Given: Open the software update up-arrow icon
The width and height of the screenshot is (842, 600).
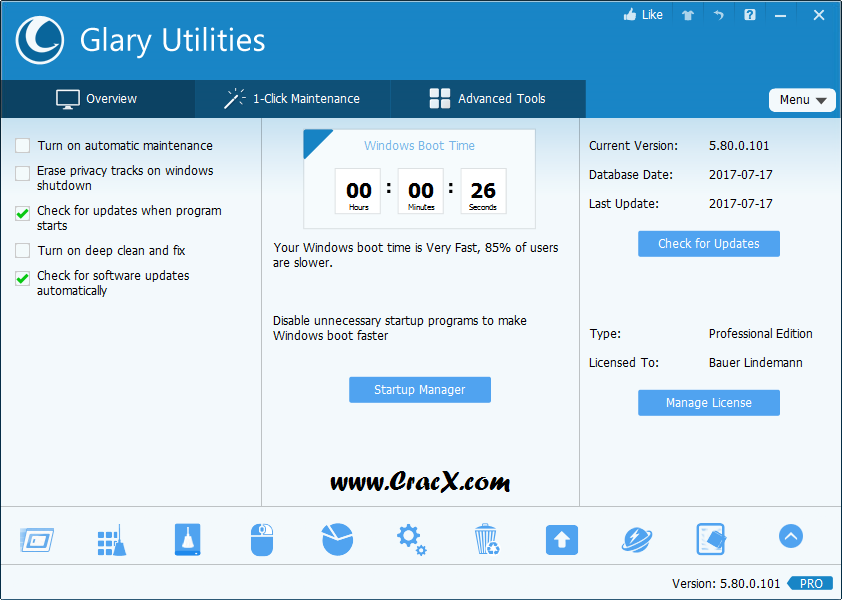Looking at the screenshot, I should (562, 540).
